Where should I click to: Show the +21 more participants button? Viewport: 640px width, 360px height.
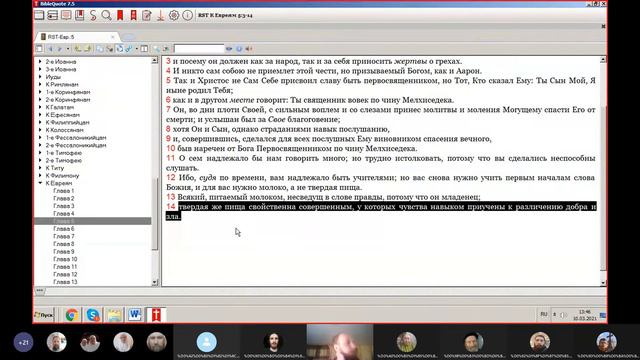(x=23, y=342)
